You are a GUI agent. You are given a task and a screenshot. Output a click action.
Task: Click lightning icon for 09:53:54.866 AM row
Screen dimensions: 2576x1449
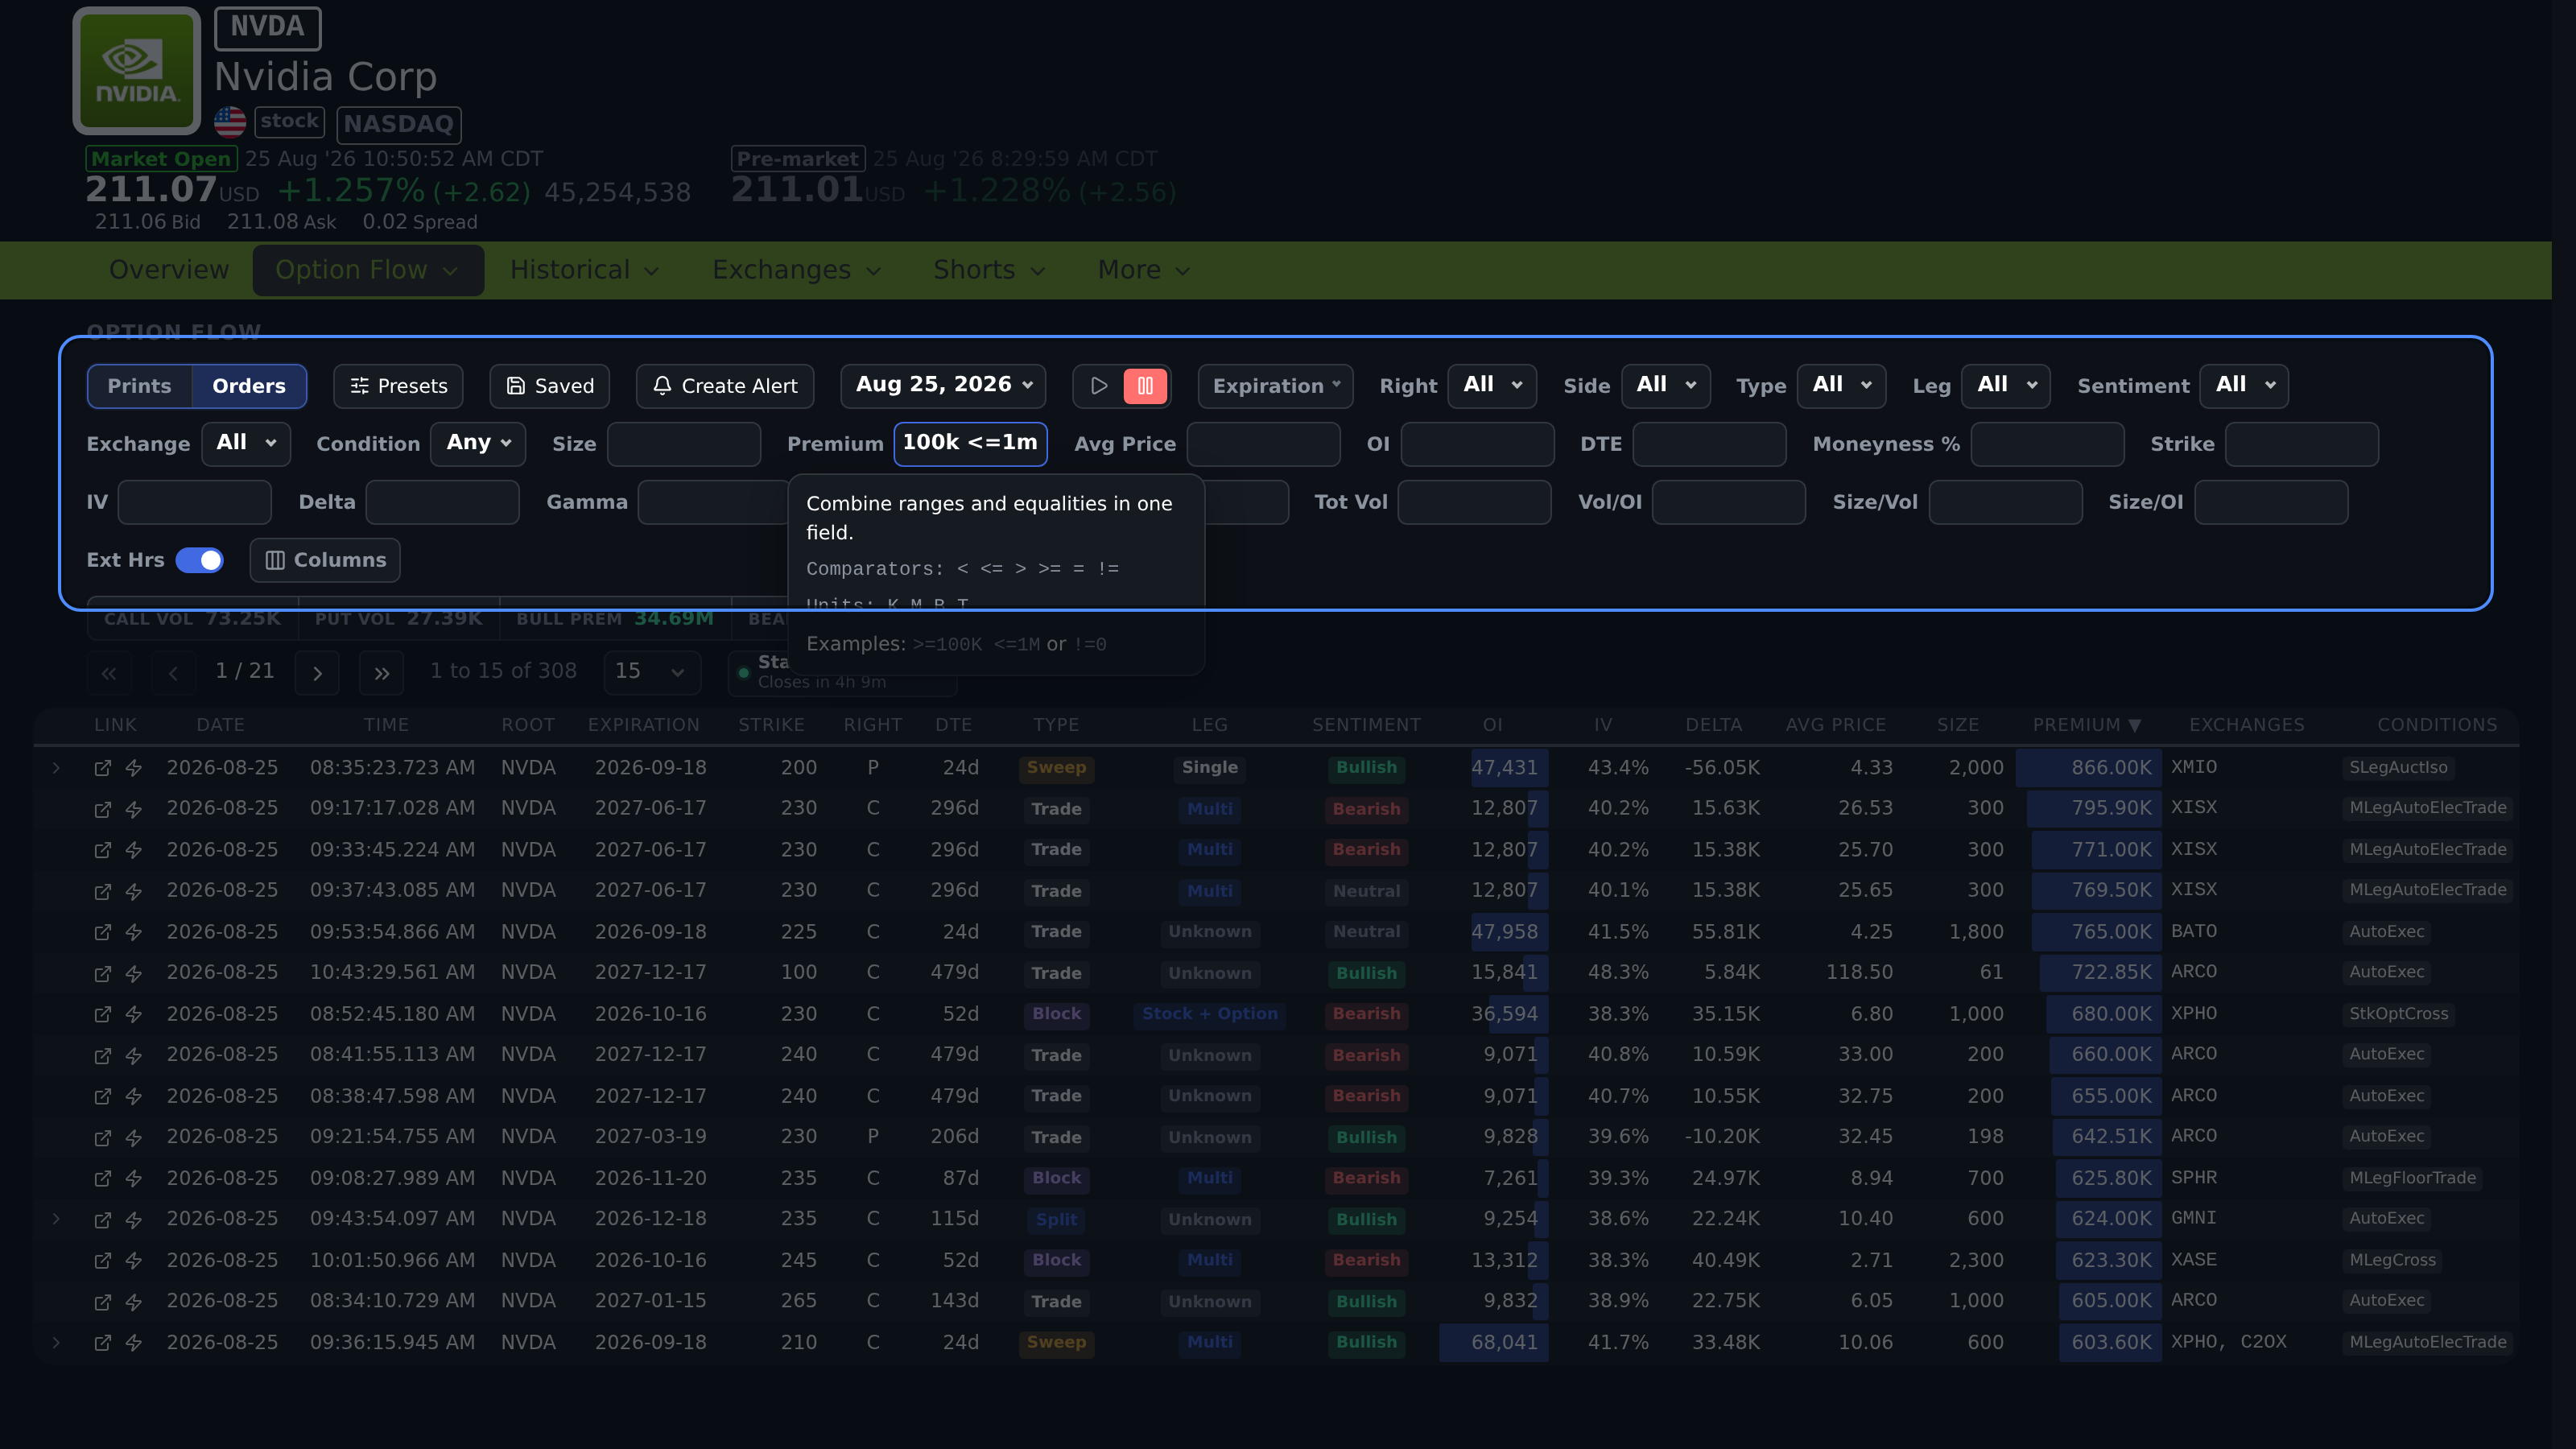pyautogui.click(x=133, y=932)
